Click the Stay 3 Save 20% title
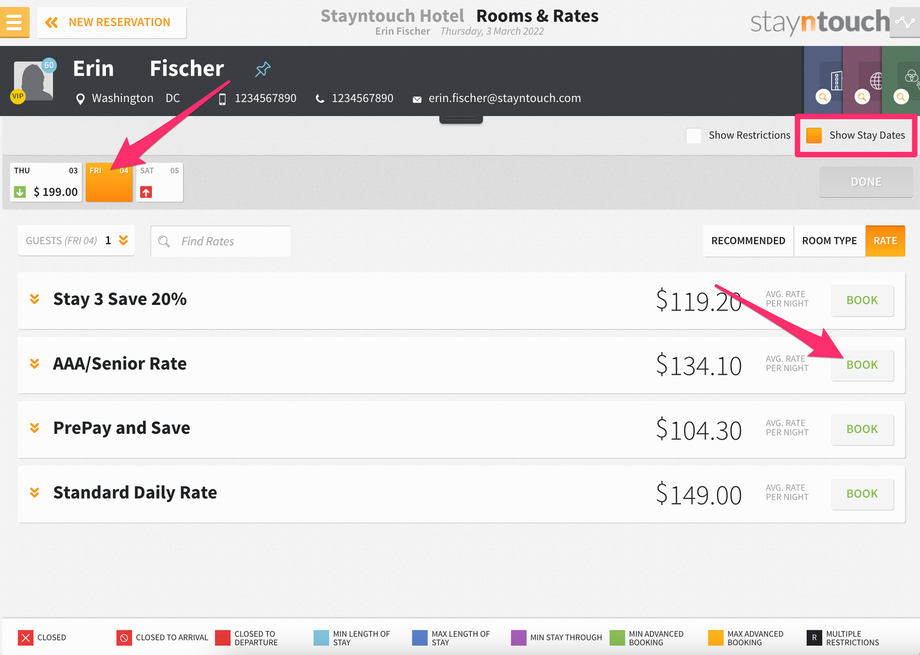 click(x=120, y=299)
